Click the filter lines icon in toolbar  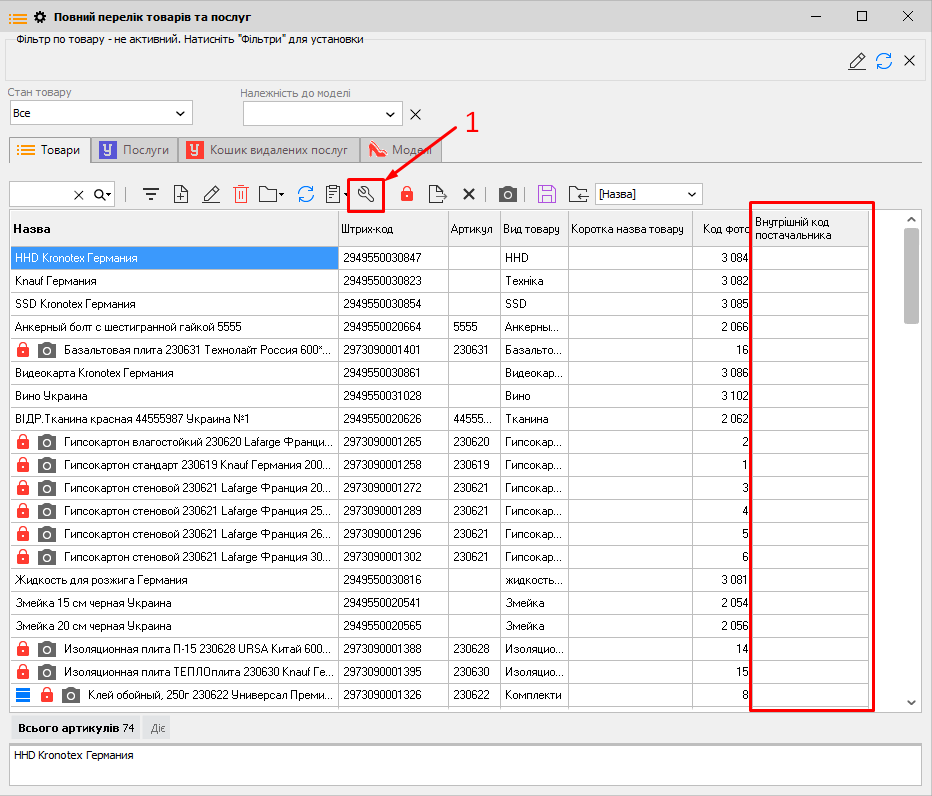point(151,194)
